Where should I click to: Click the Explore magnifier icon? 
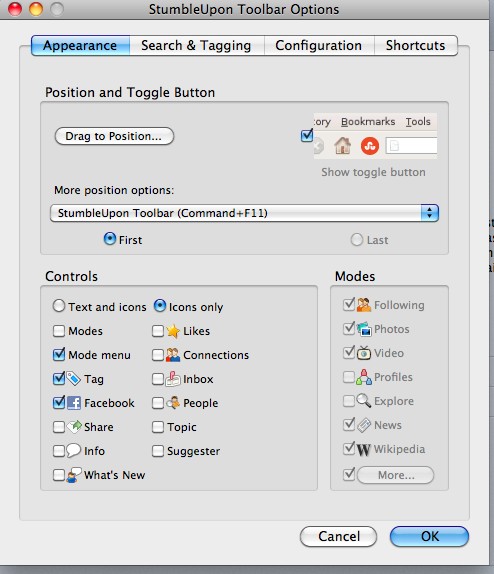pyautogui.click(x=364, y=400)
